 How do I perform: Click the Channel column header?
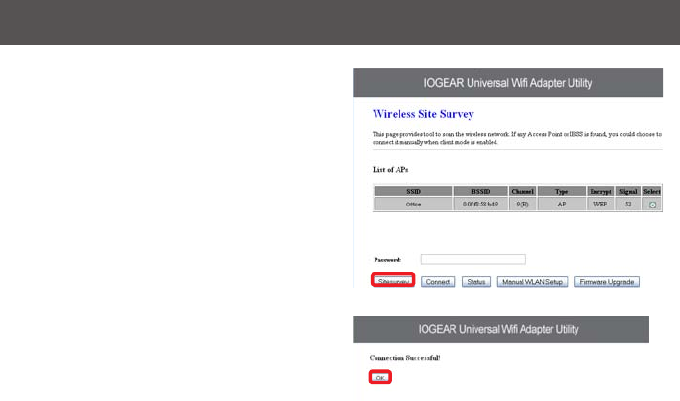(x=523, y=192)
